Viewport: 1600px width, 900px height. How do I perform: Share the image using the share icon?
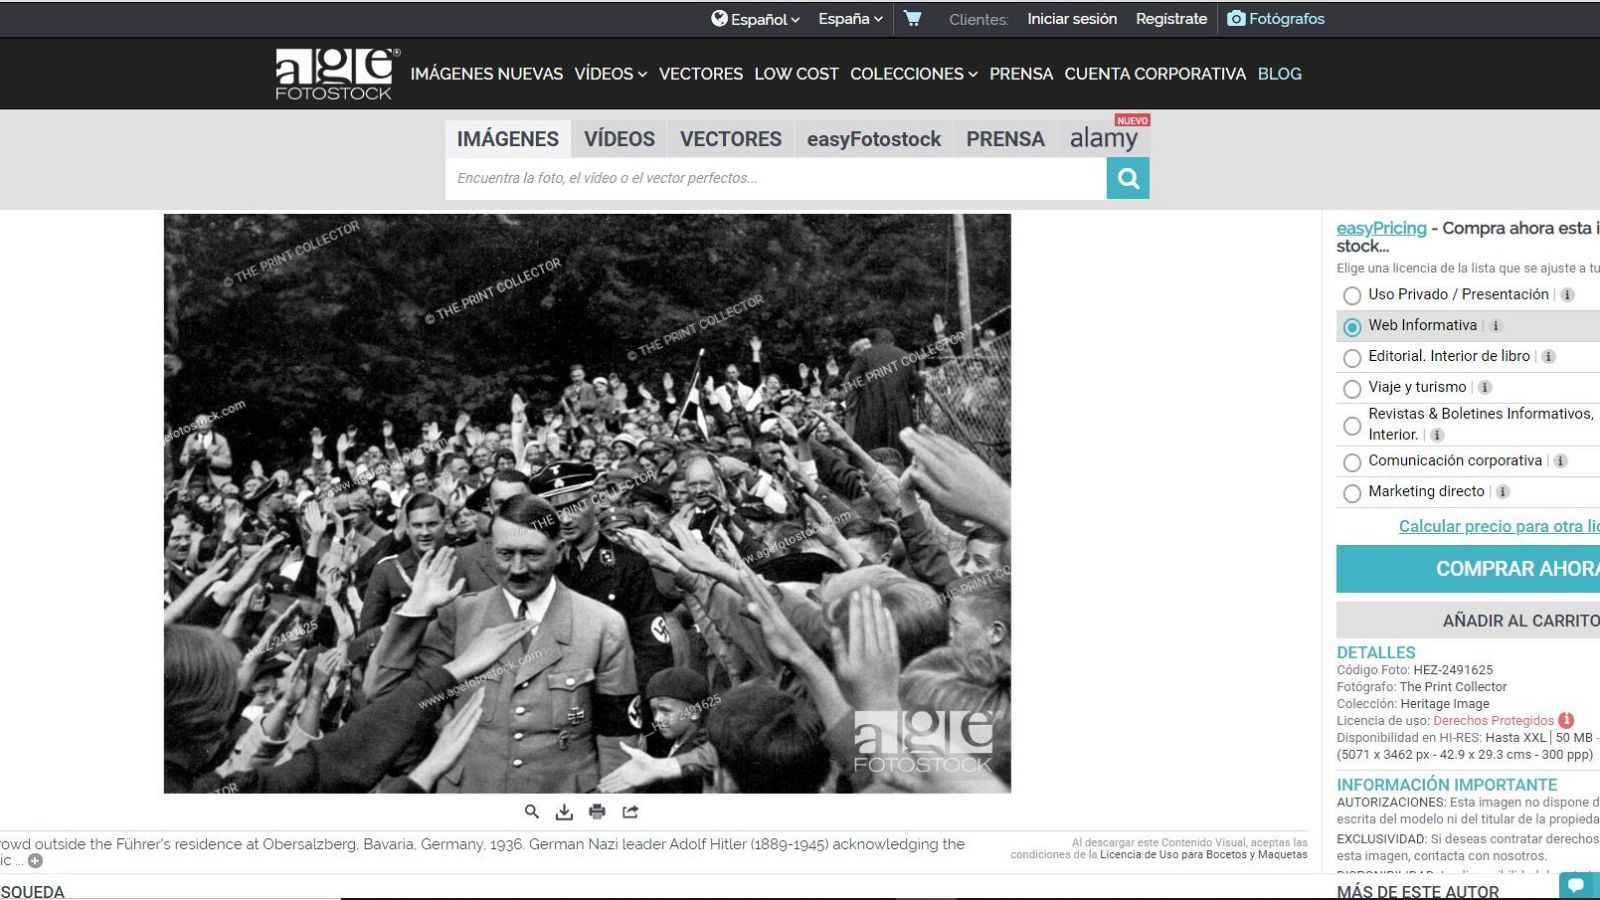click(x=631, y=811)
